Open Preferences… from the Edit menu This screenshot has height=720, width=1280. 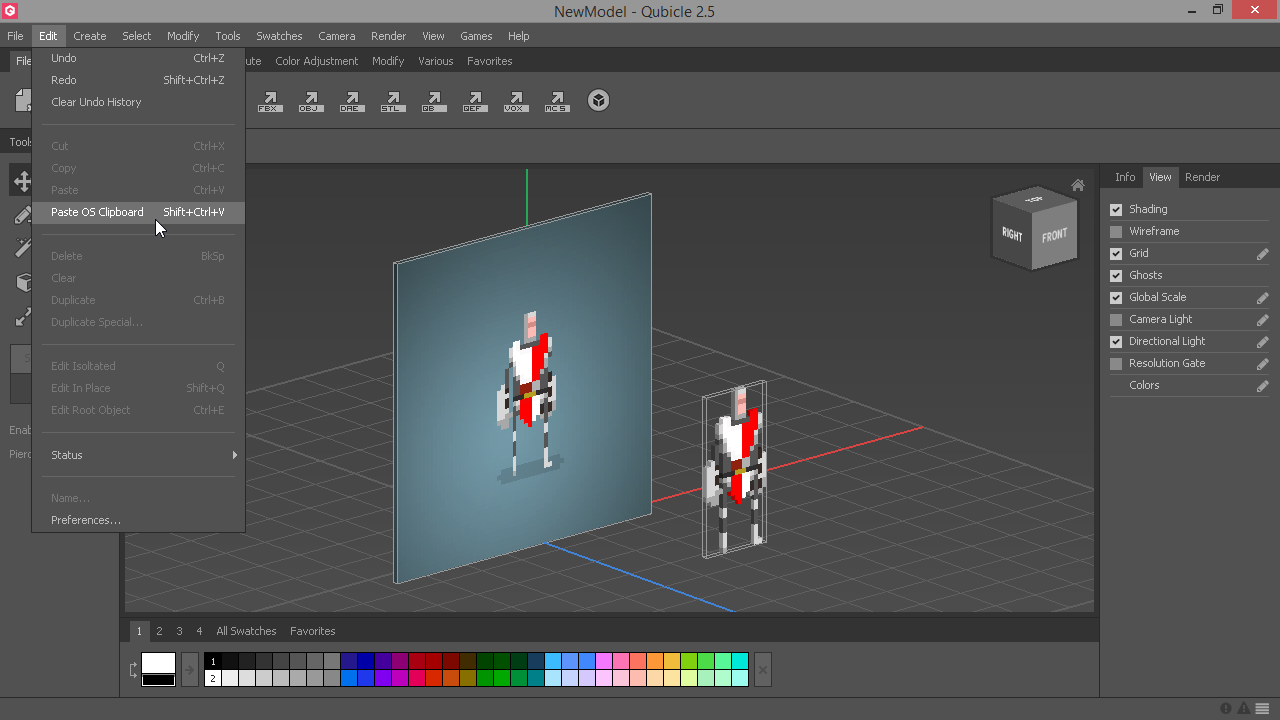click(86, 520)
